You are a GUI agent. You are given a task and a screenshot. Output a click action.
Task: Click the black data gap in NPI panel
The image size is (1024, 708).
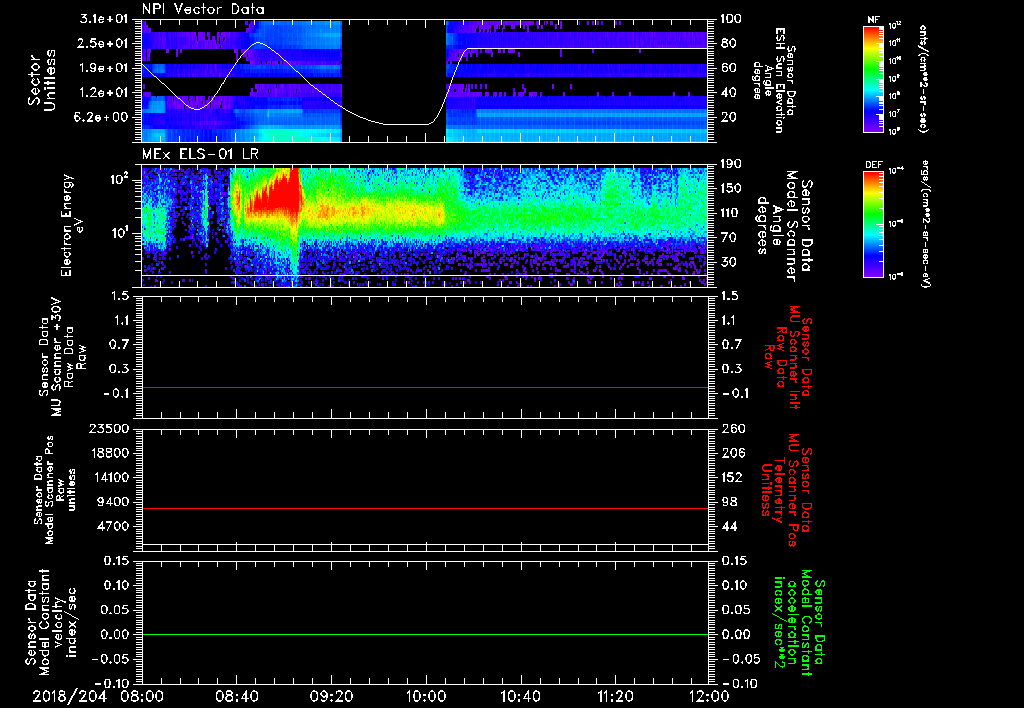coord(394,80)
